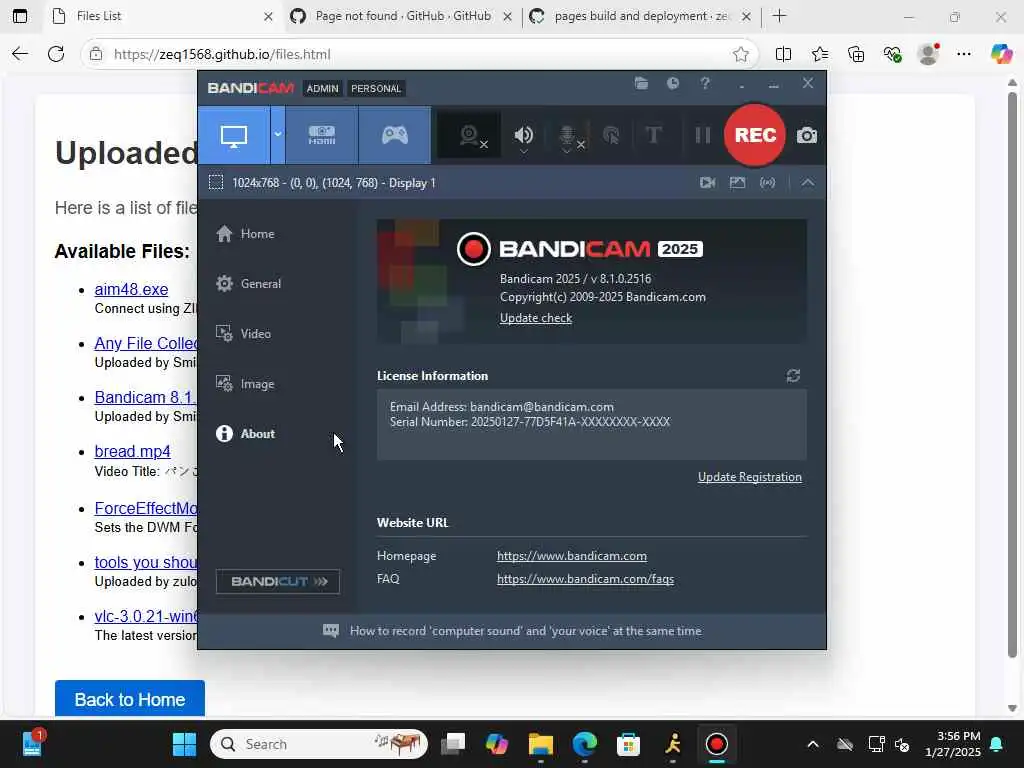The height and width of the screenshot is (768, 1024).
Task: Take a screenshot with the camera icon
Action: point(807,135)
